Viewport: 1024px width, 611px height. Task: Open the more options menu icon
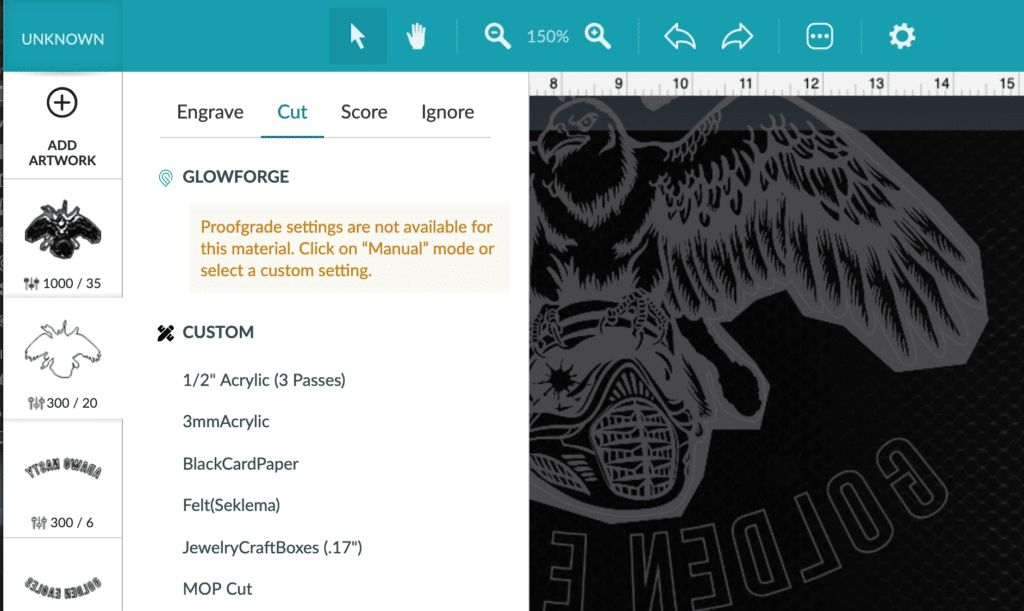pyautogui.click(x=820, y=36)
